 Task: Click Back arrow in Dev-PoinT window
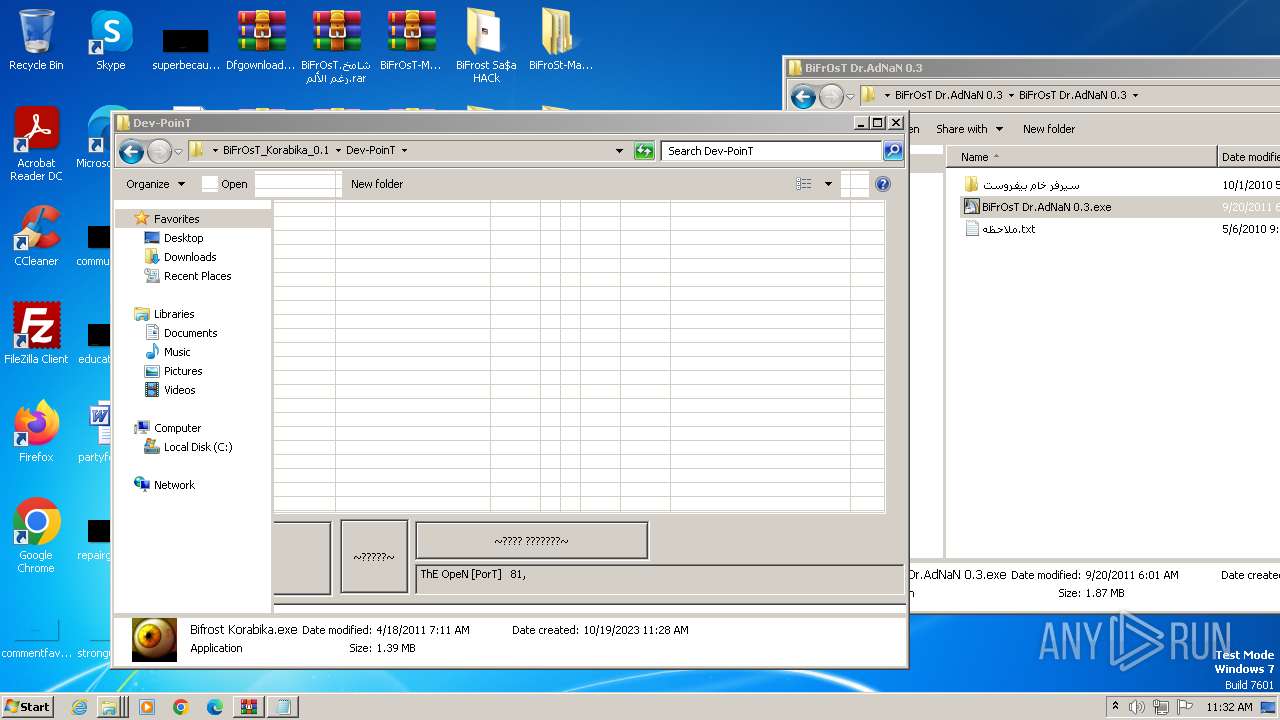131,152
